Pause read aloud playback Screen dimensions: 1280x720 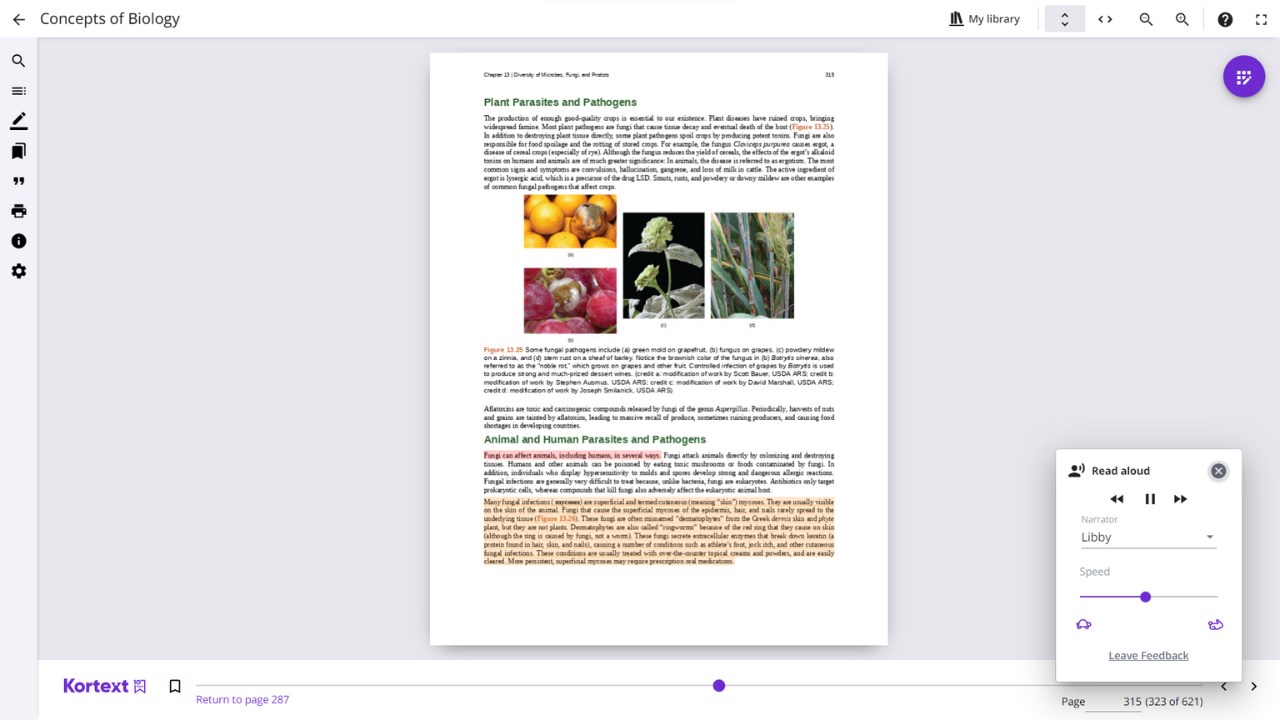pyautogui.click(x=1150, y=499)
